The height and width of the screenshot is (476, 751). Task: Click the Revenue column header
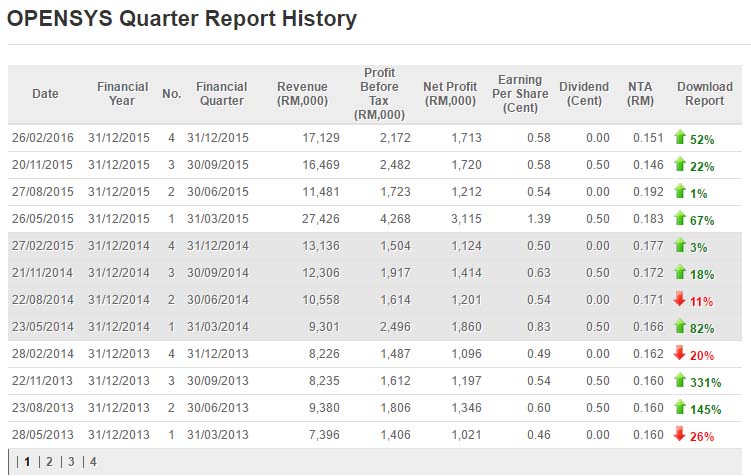tap(302, 94)
